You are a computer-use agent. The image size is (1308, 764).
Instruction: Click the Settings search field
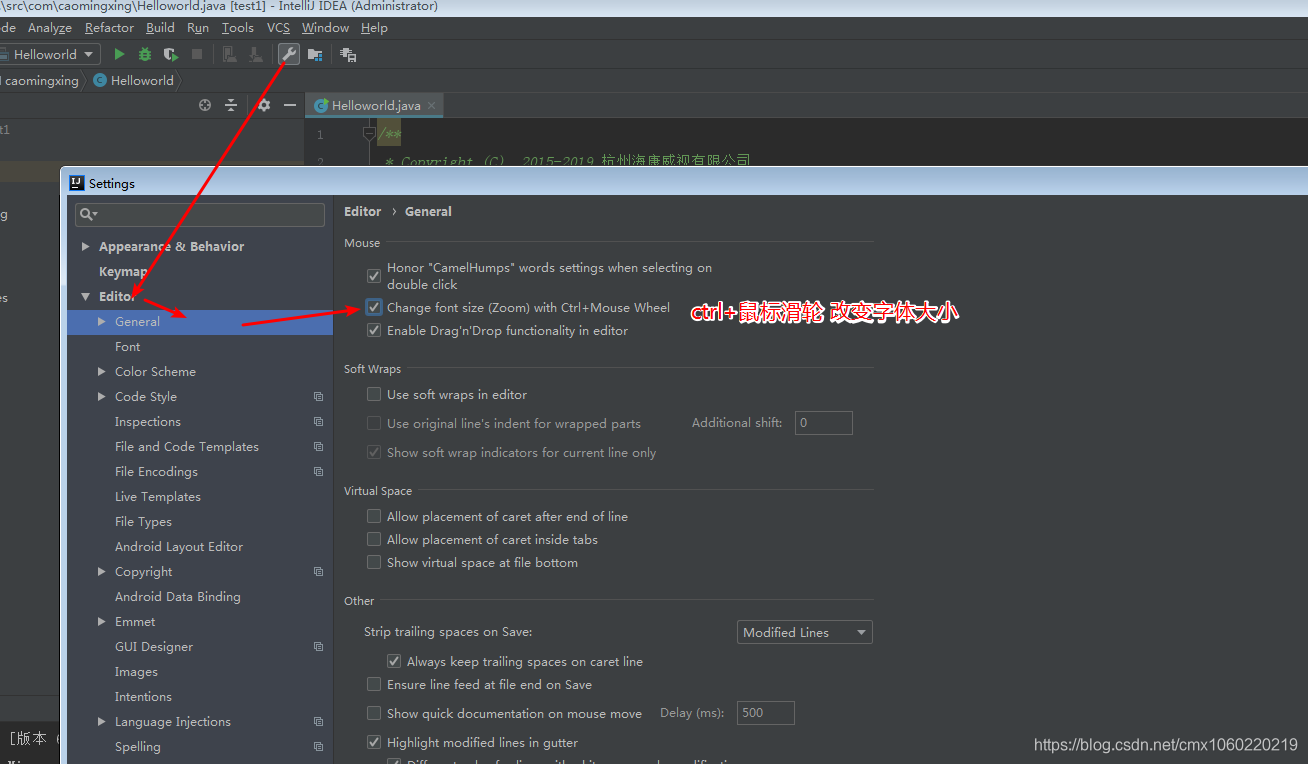[200, 214]
